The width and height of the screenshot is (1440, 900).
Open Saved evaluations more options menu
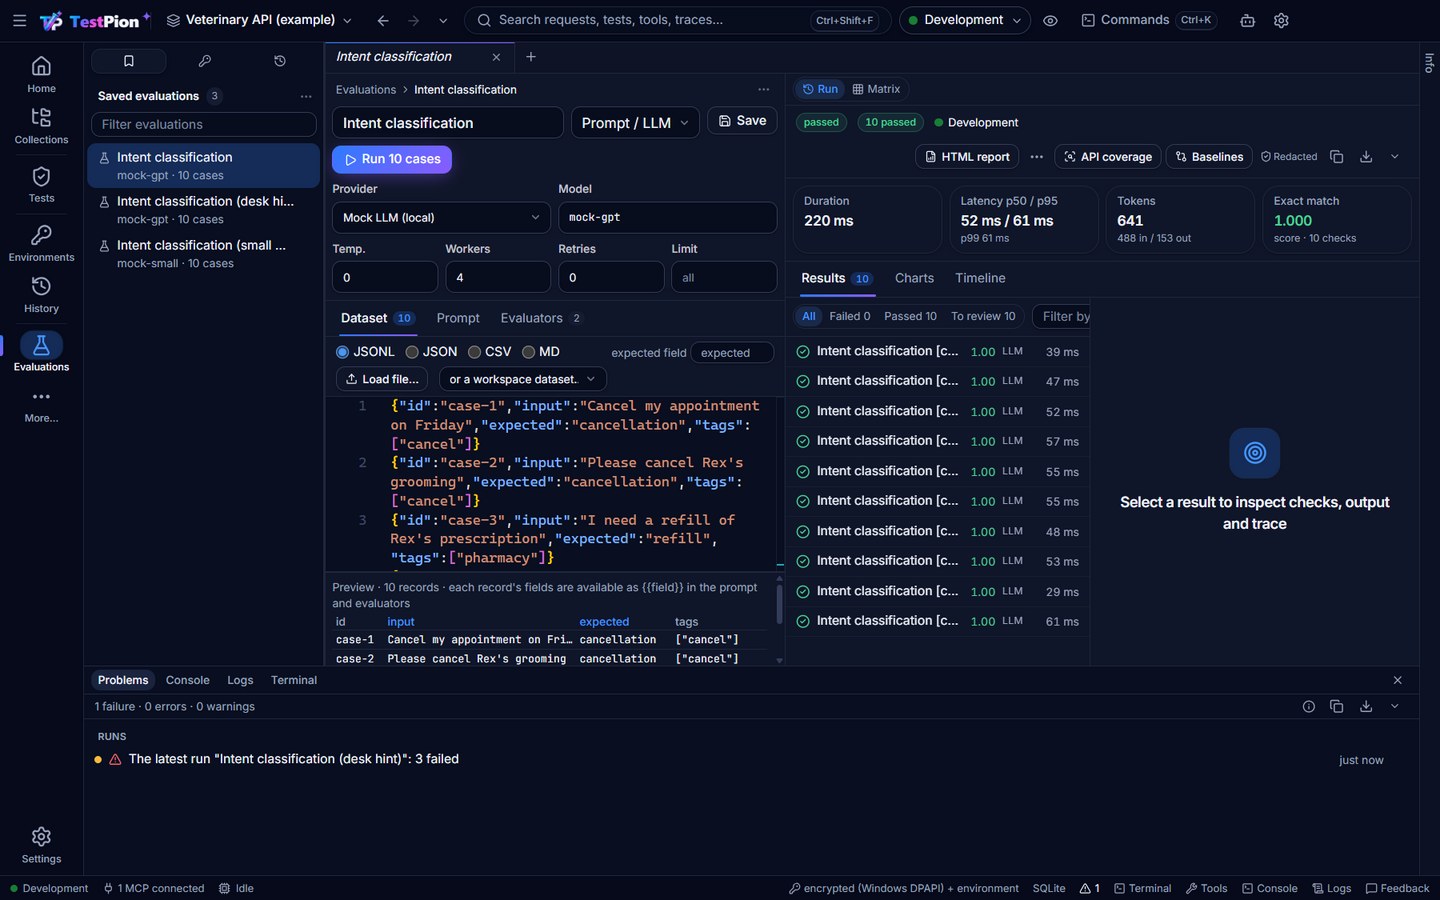(x=306, y=96)
